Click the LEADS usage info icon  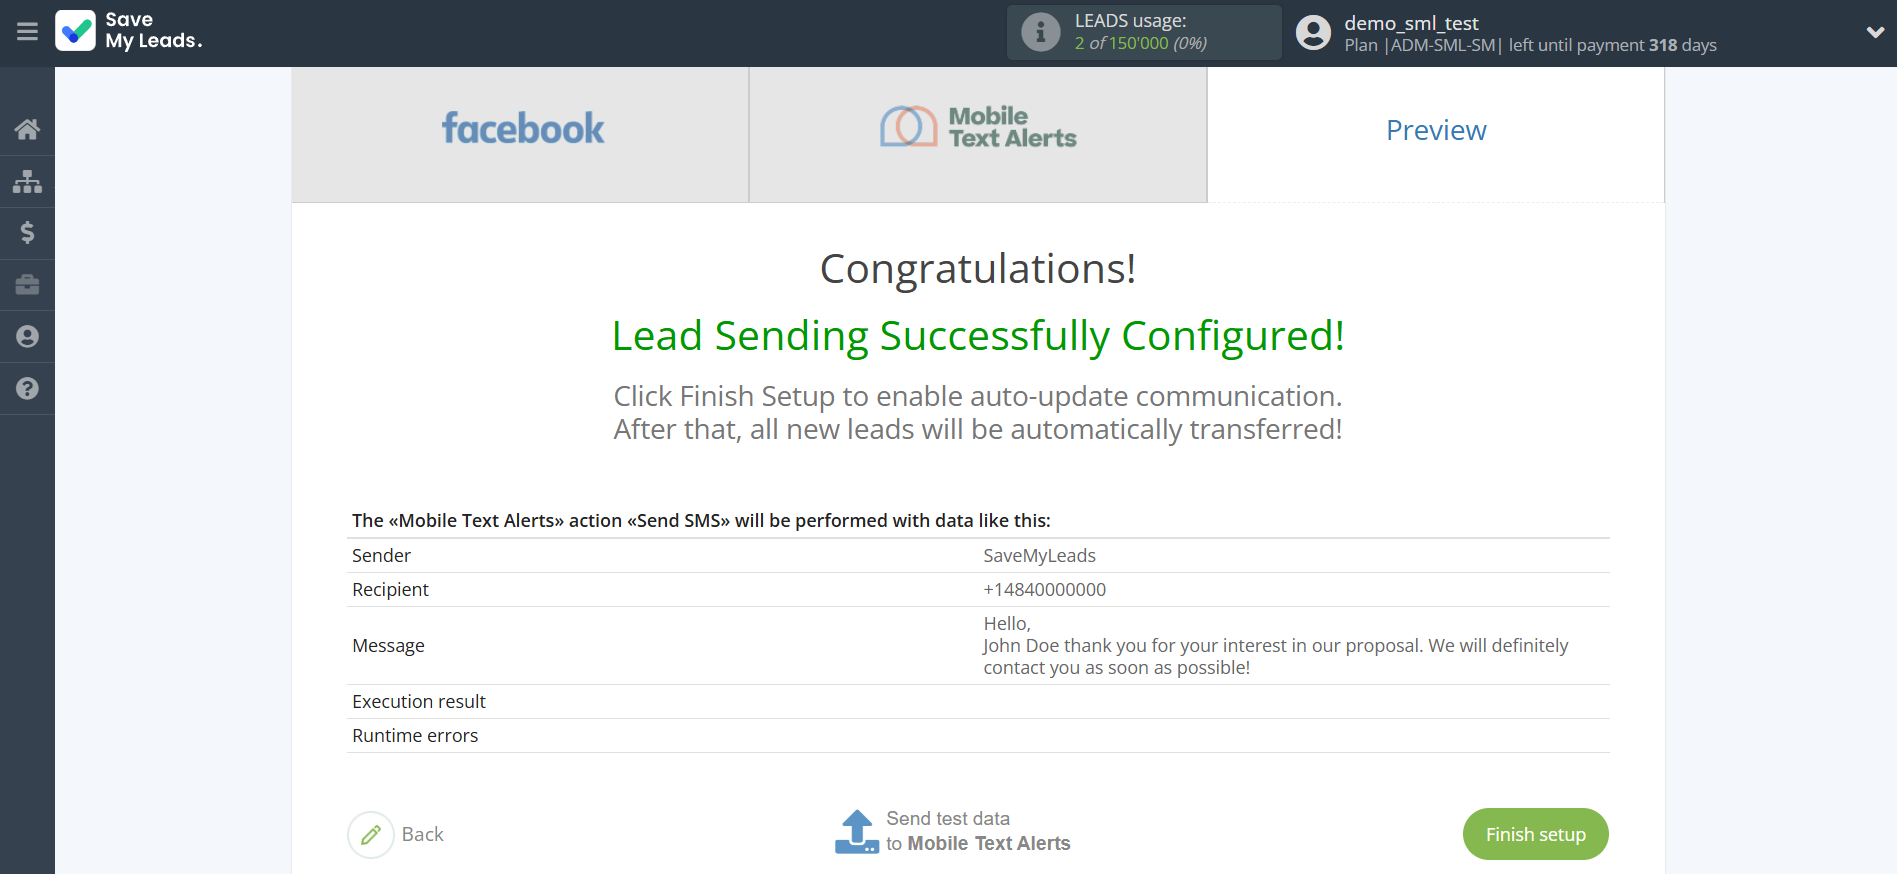coord(1040,31)
